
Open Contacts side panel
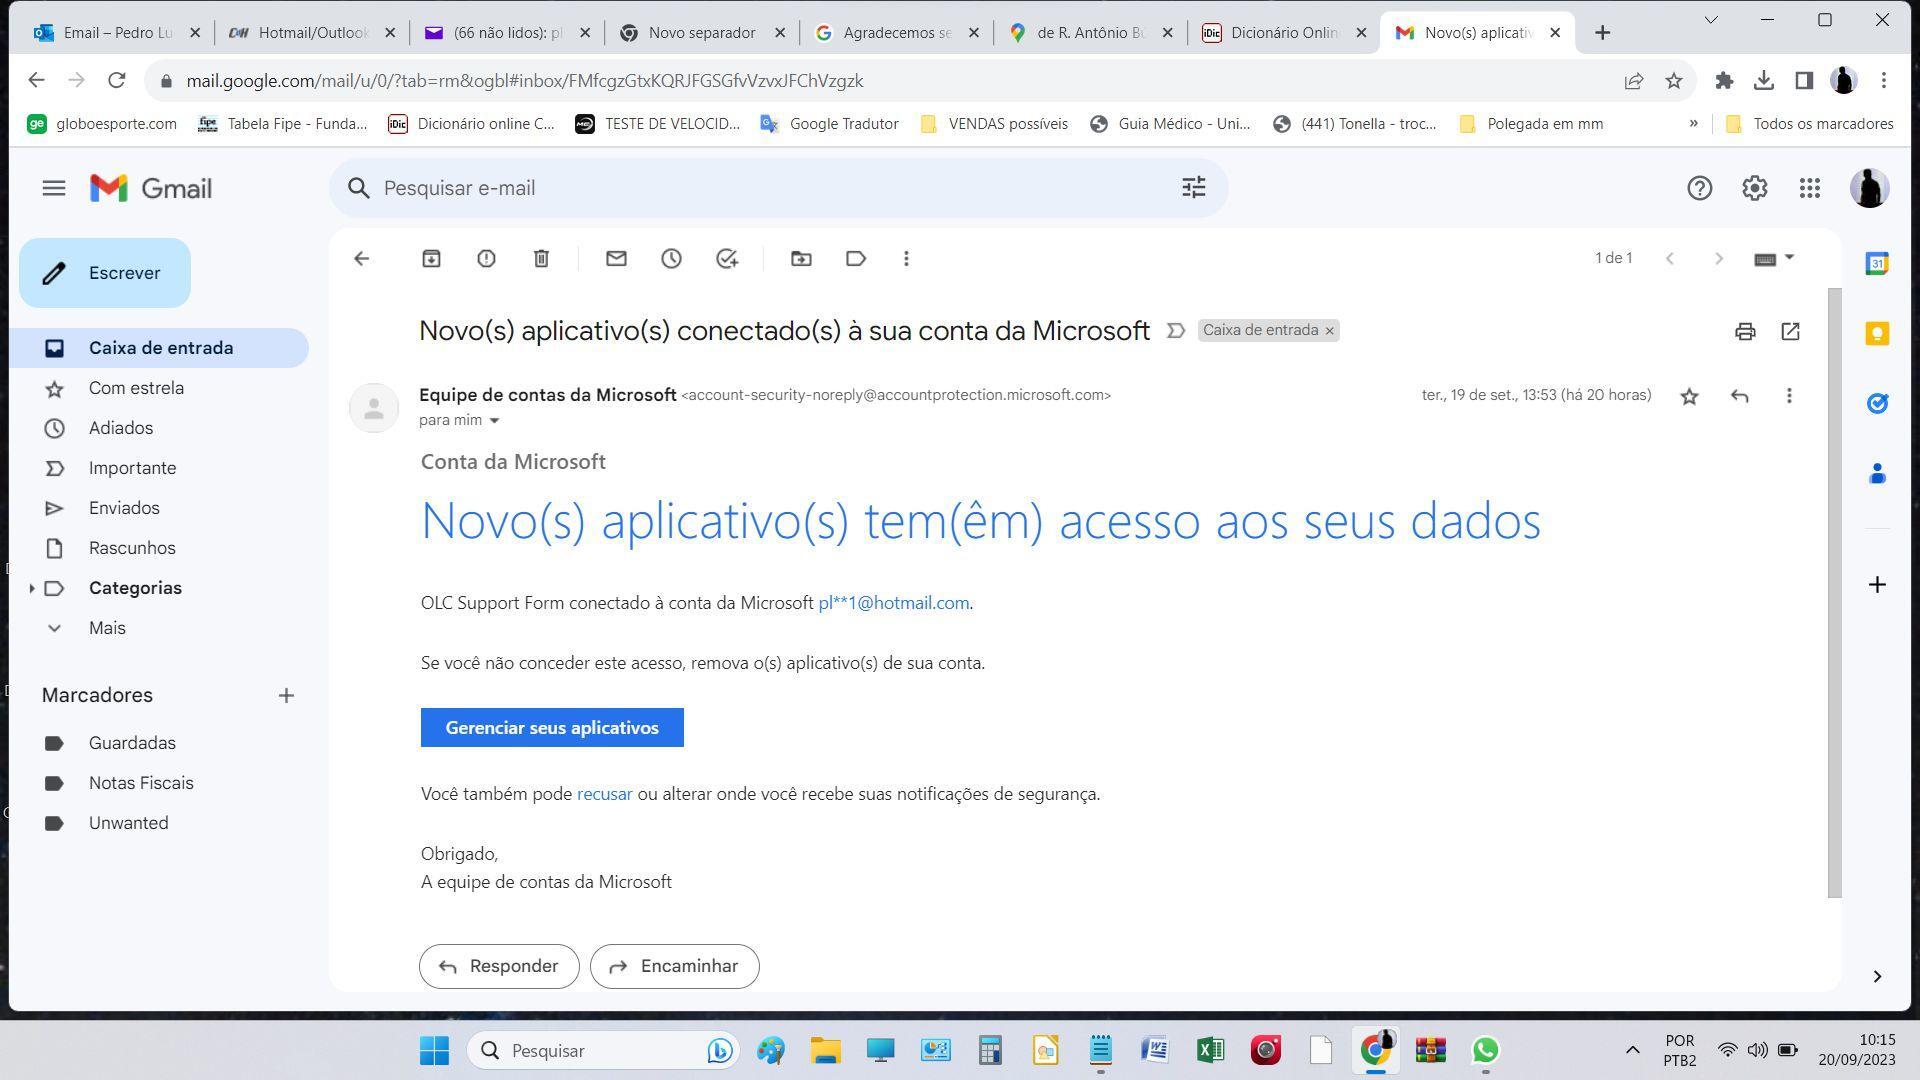click(x=1877, y=474)
